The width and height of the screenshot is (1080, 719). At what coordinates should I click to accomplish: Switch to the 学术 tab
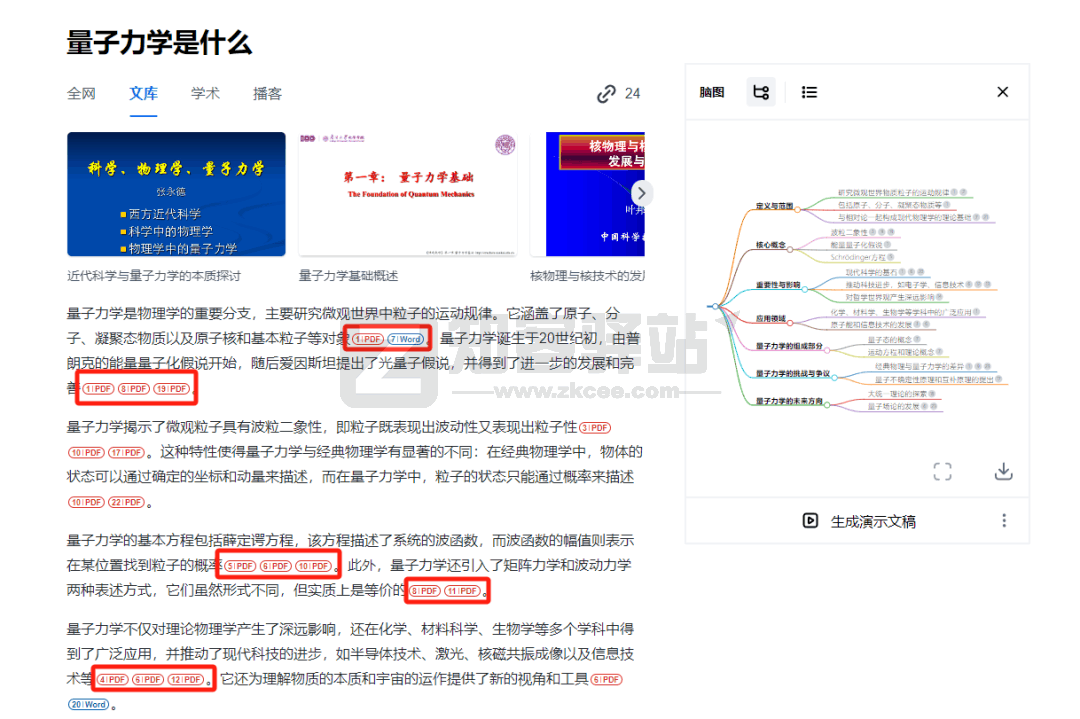click(205, 93)
